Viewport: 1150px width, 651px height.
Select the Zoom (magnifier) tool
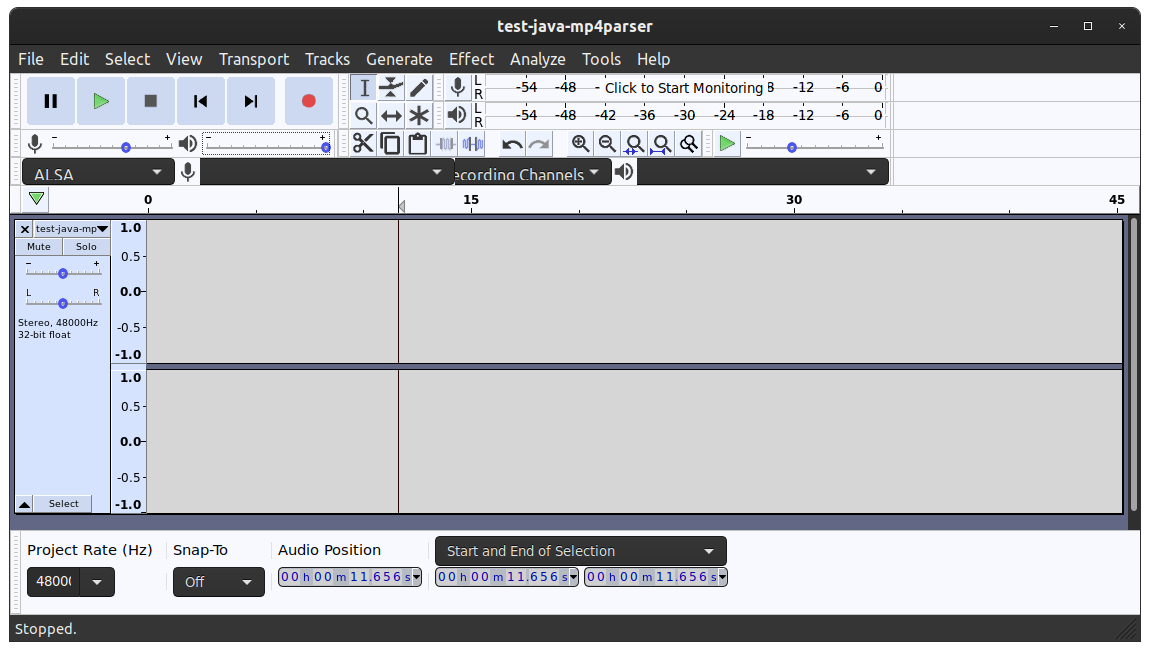(x=364, y=115)
